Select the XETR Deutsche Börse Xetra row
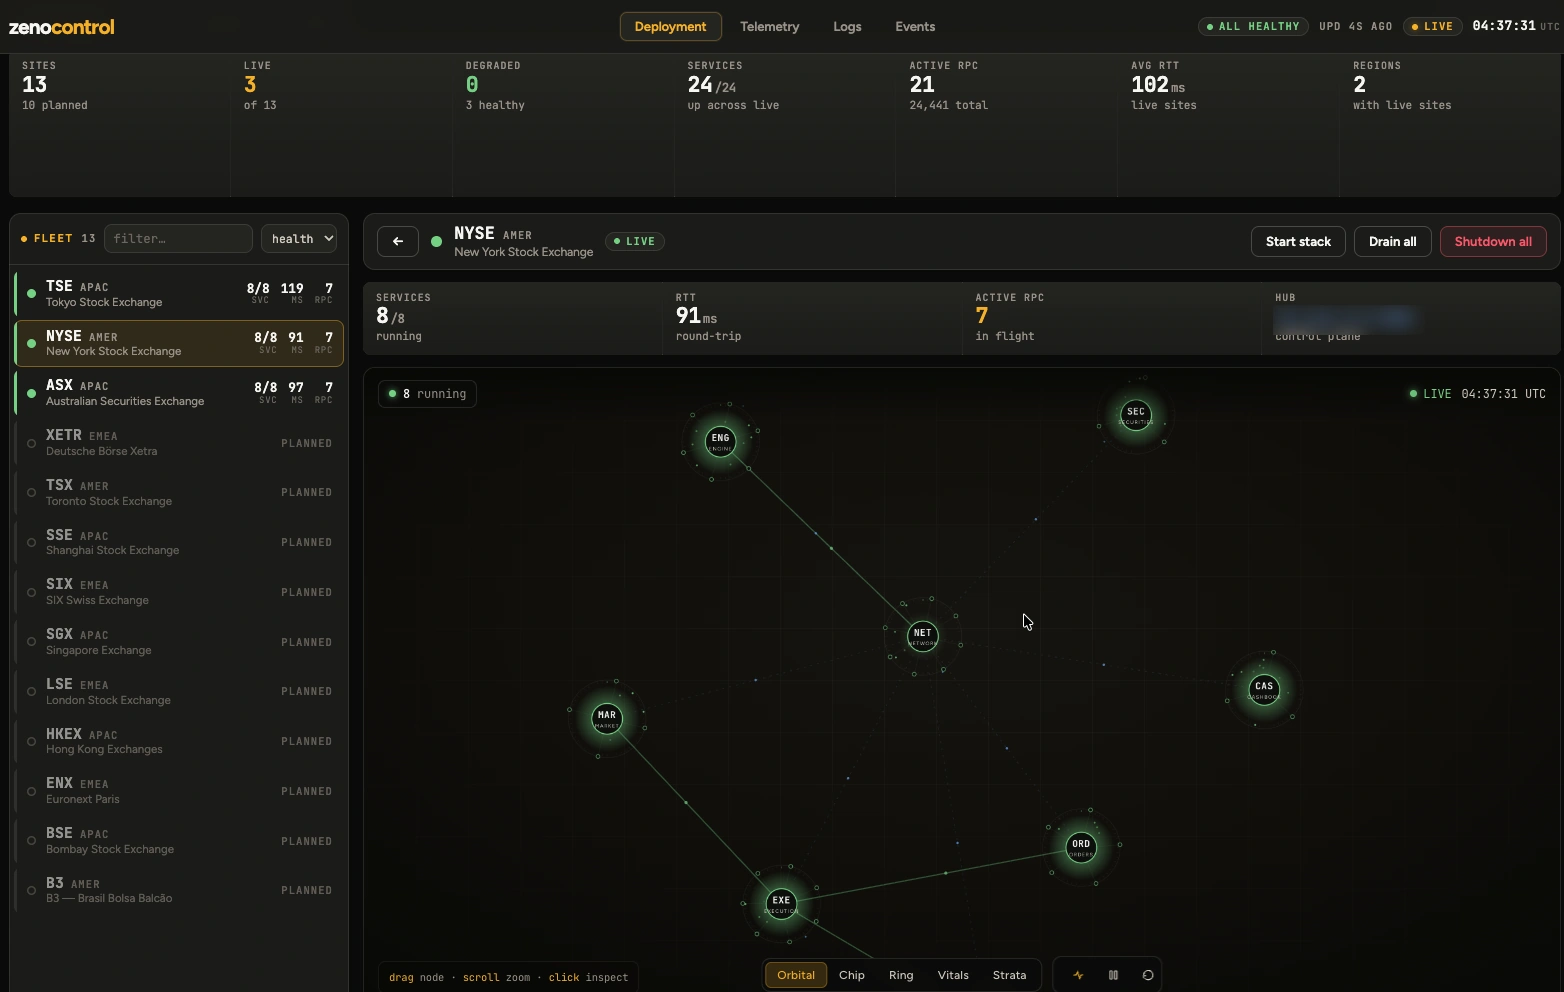Viewport: 1564px width, 992px height. [x=179, y=442]
